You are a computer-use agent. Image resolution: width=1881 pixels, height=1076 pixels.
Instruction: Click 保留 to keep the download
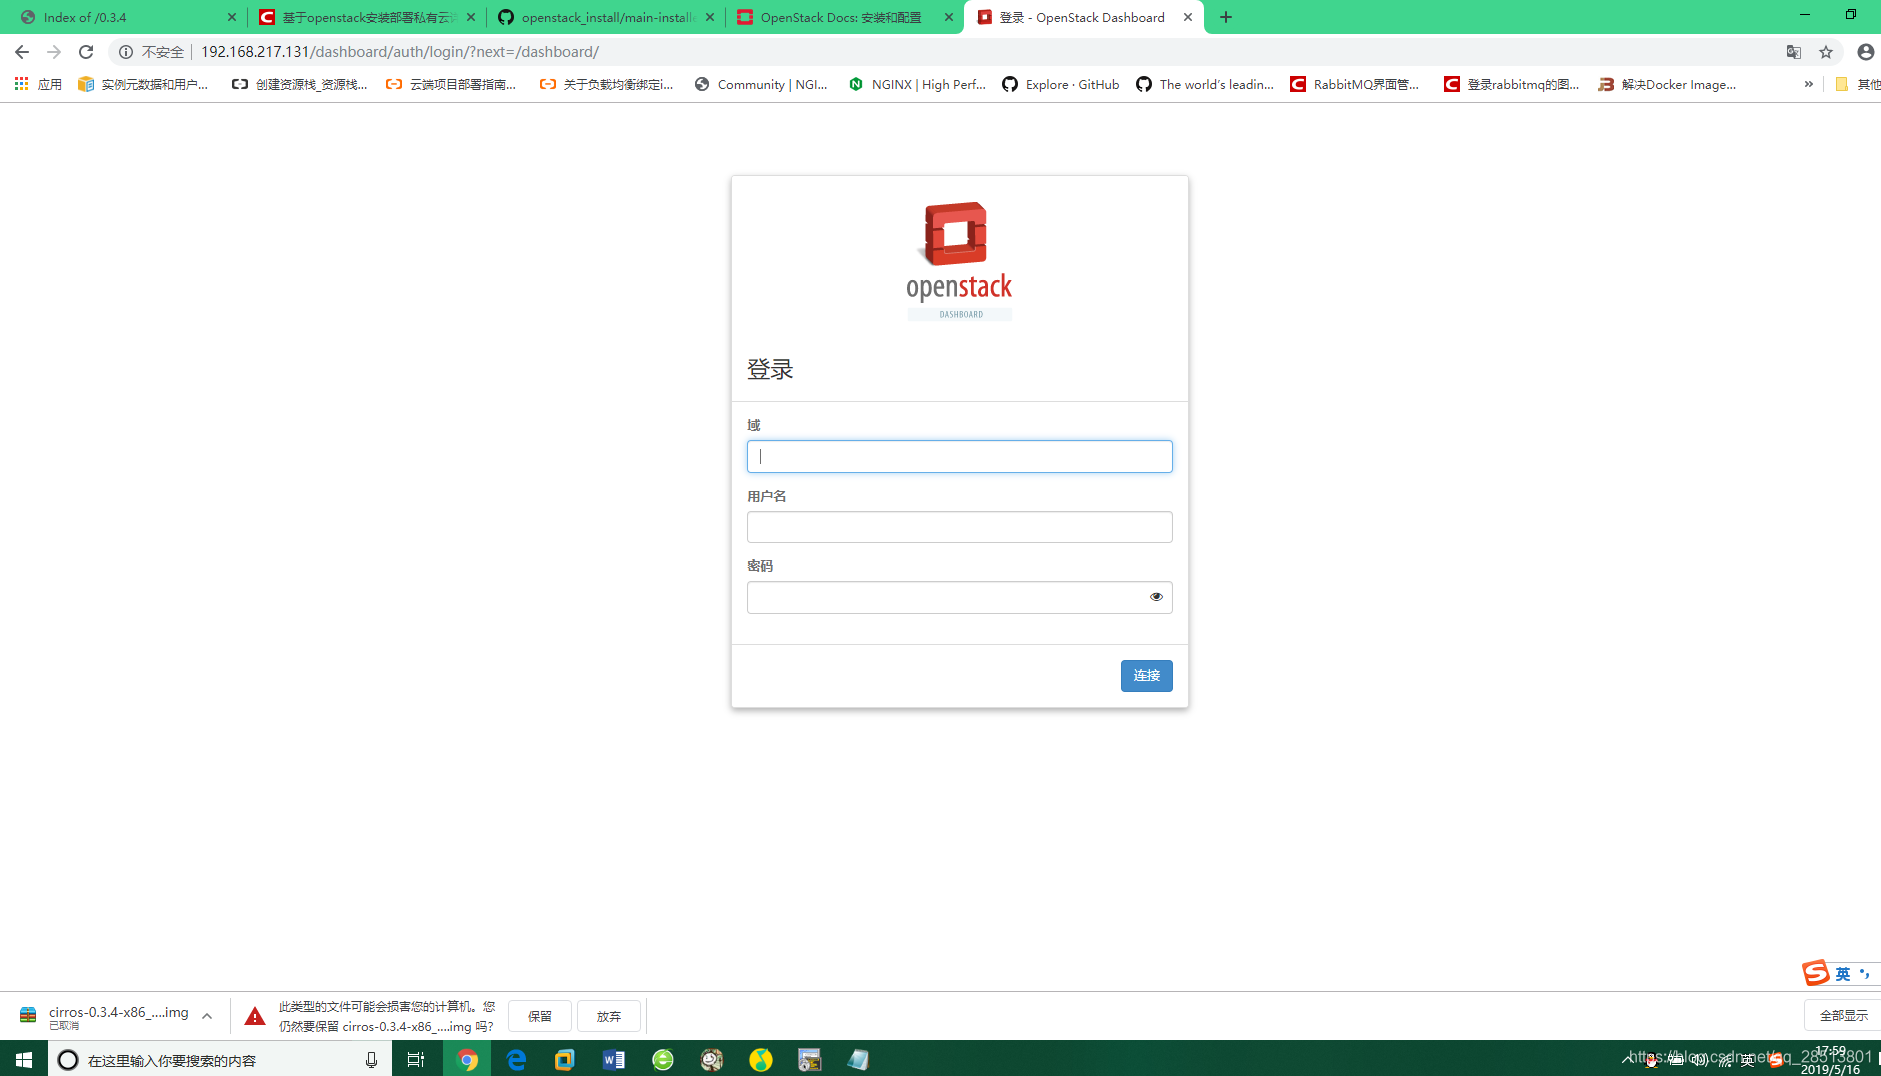(540, 1016)
